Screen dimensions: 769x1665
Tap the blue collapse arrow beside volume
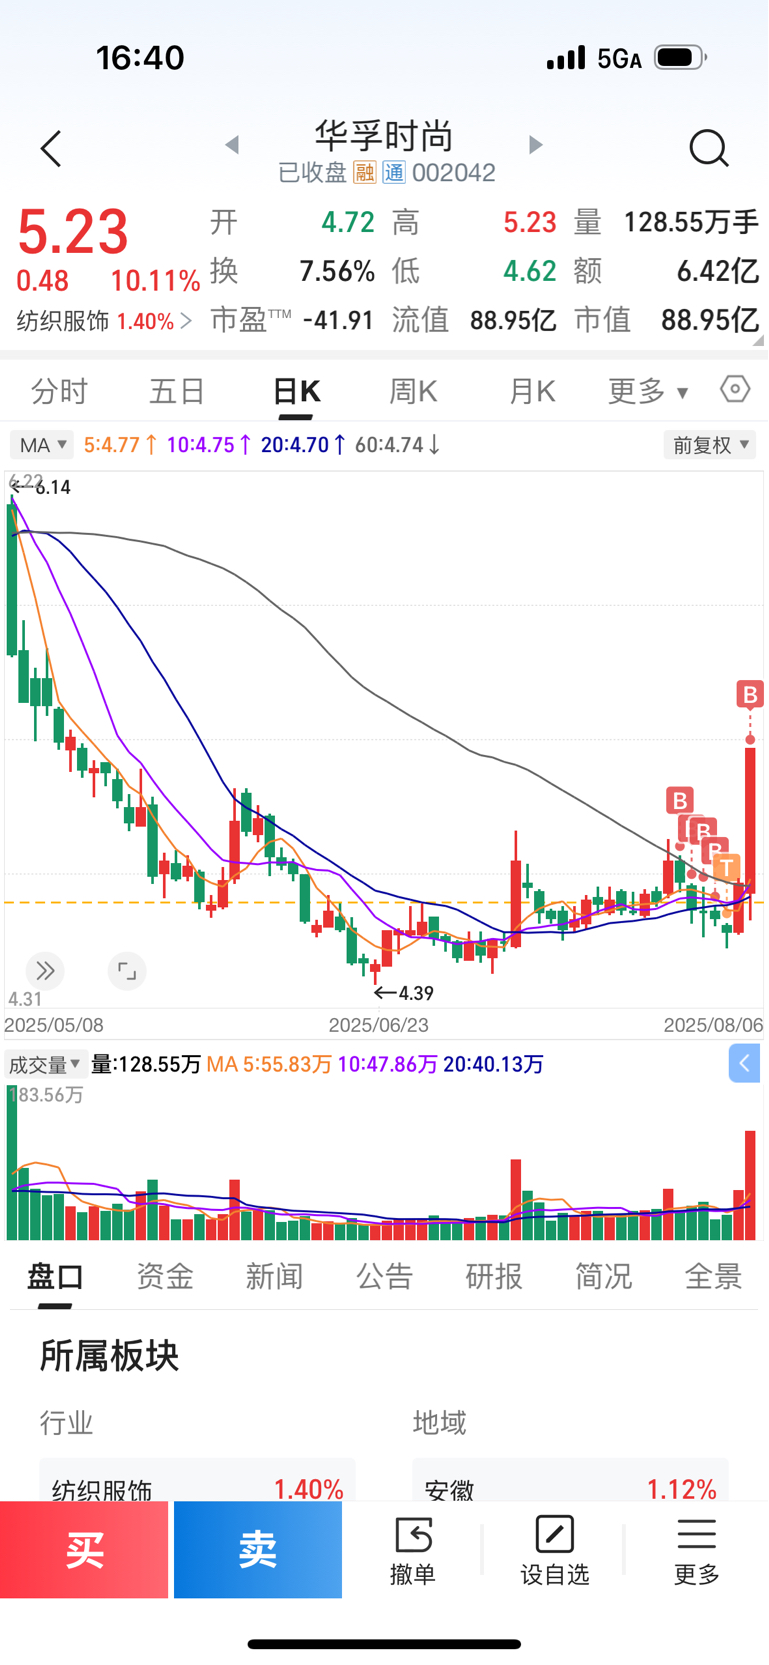744,1063
